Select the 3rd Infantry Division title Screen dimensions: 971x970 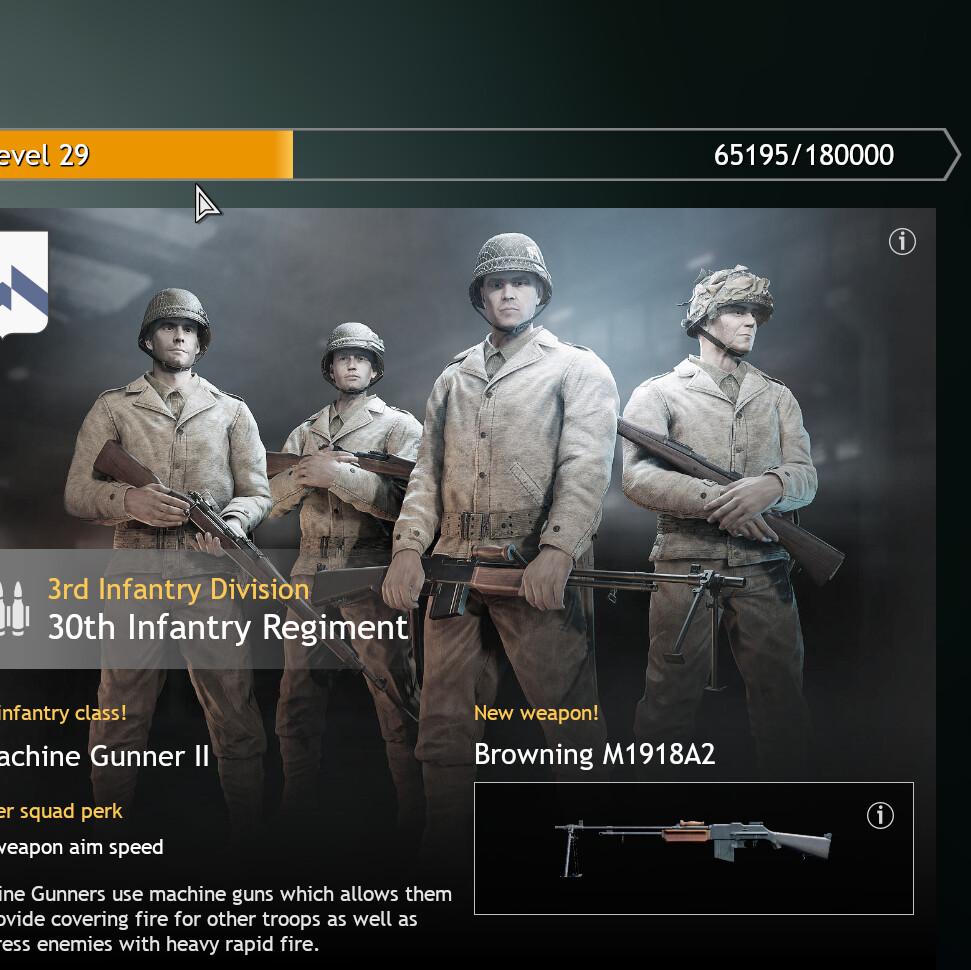[x=178, y=589]
